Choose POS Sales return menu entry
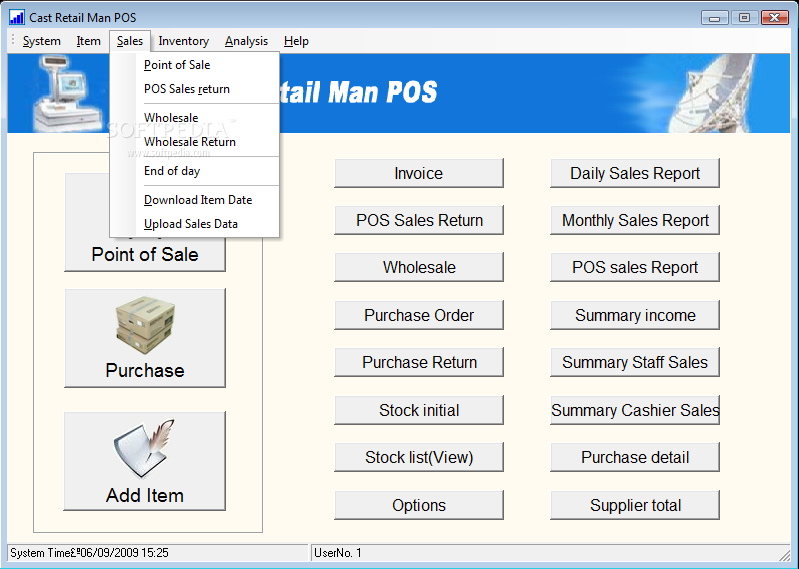The image size is (799, 569). tap(195, 89)
